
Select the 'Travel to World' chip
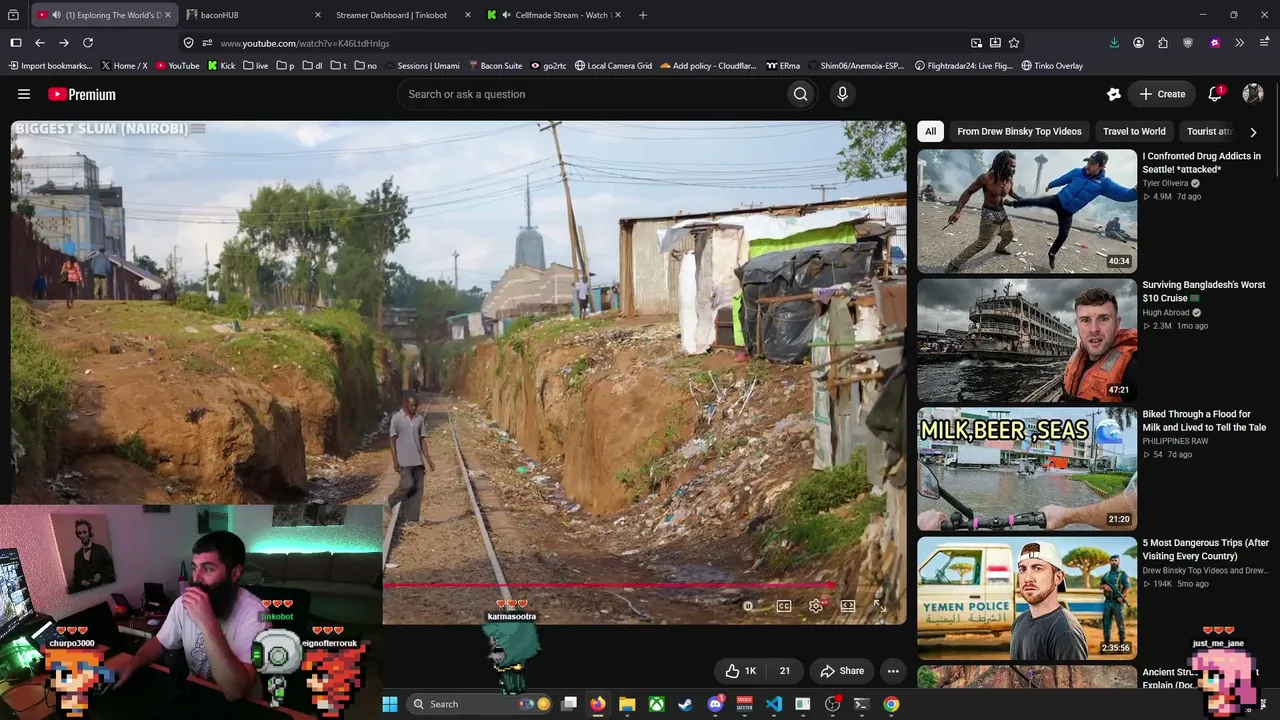(x=1134, y=131)
